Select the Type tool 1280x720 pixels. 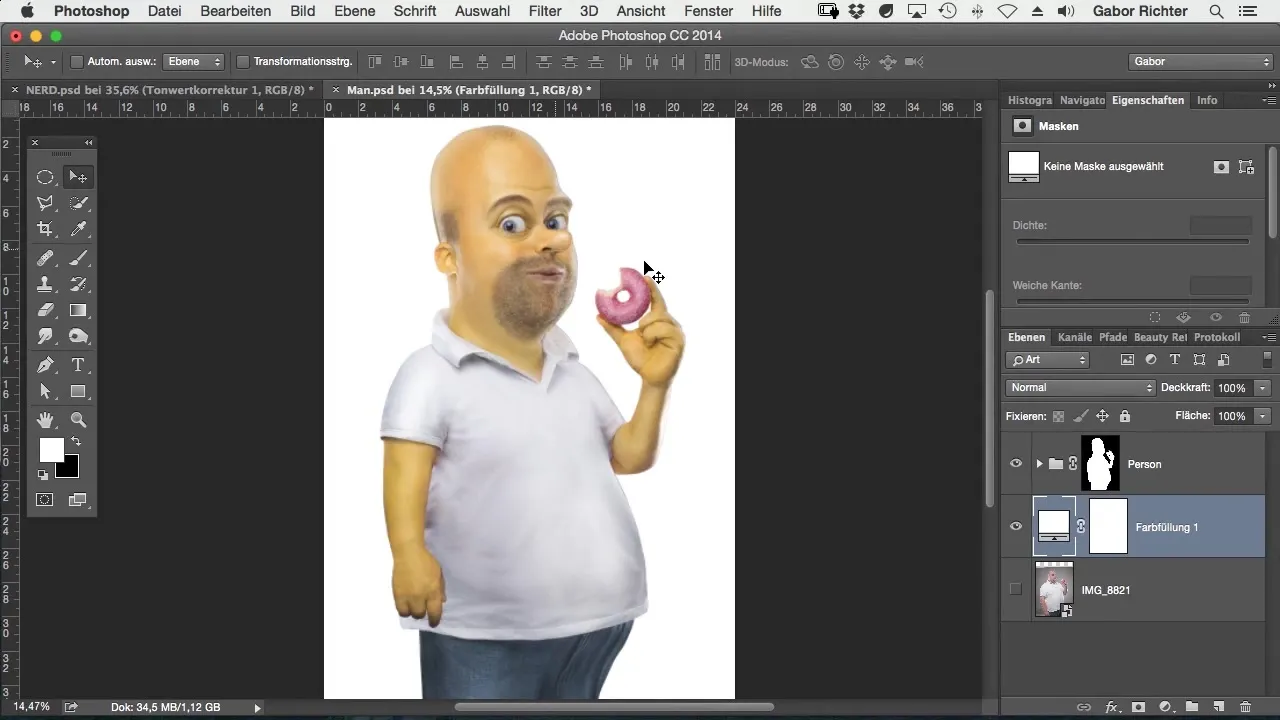[x=78, y=365]
